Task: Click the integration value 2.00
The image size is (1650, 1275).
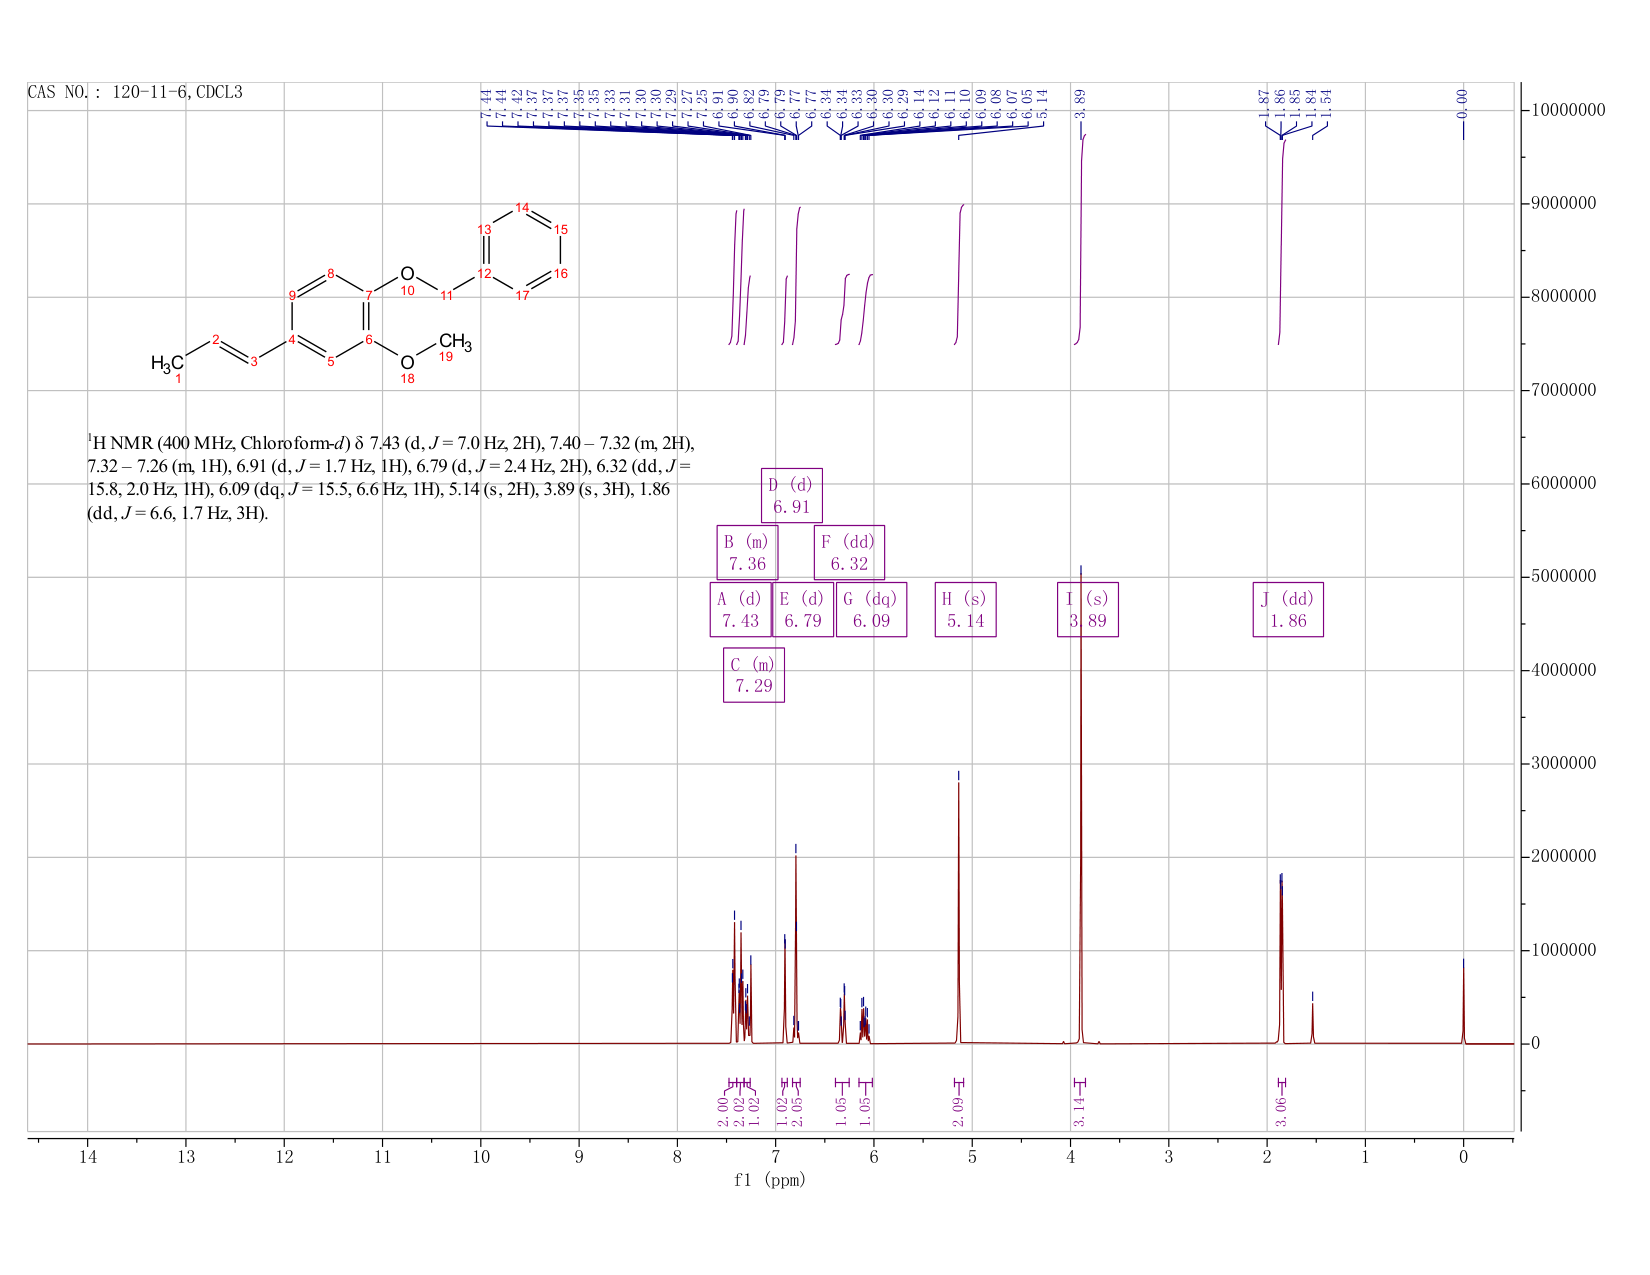Action: tap(723, 1111)
